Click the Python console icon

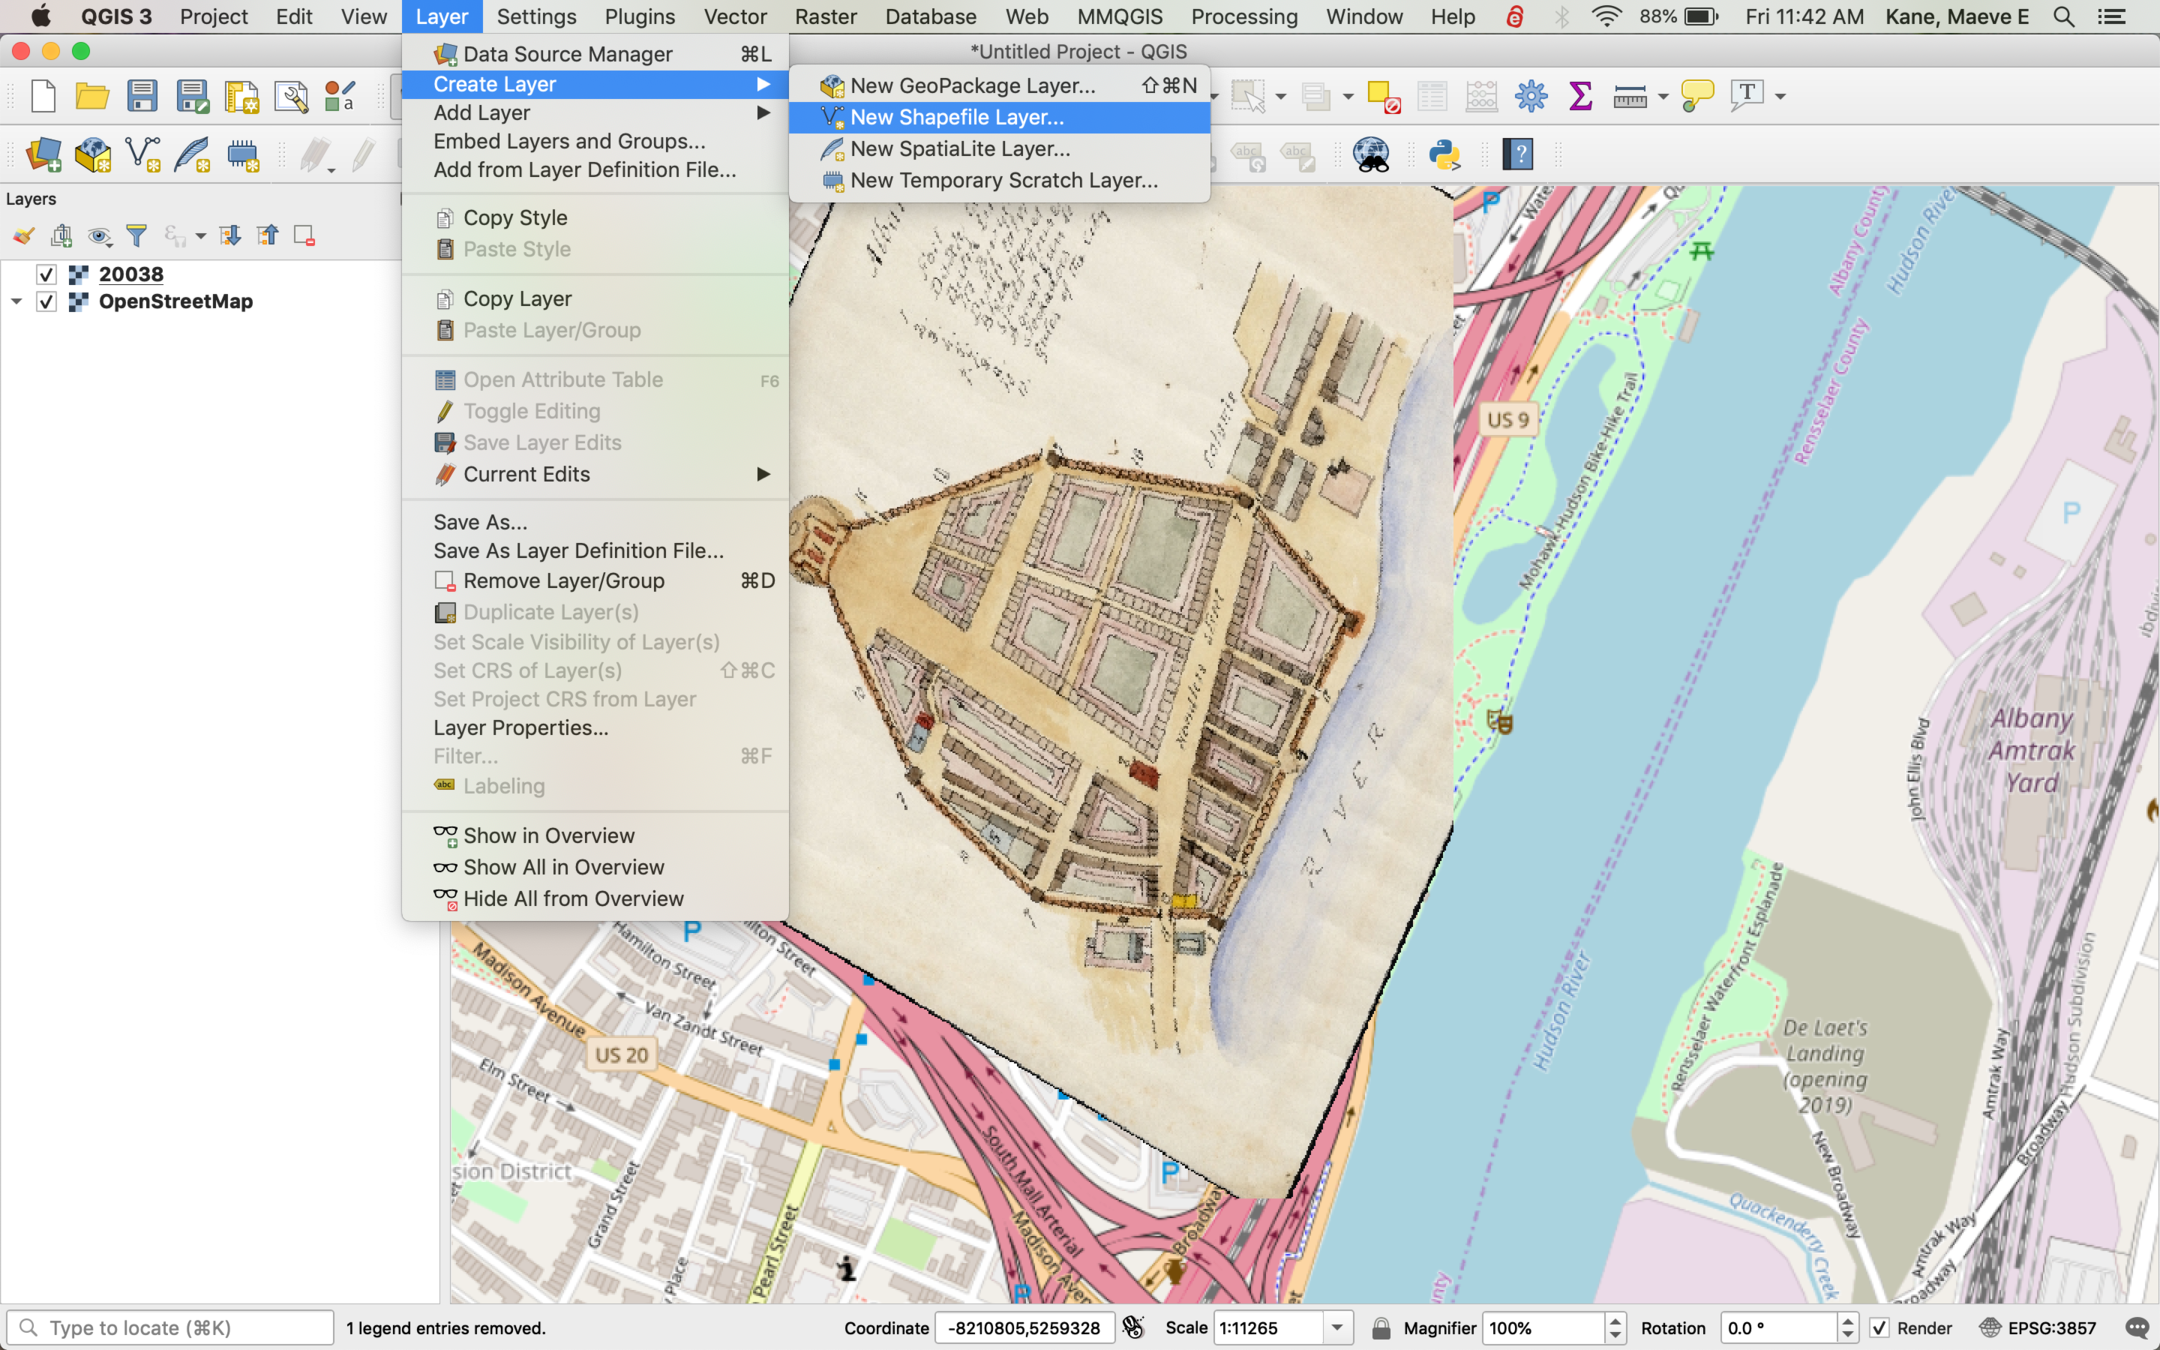[1444, 155]
